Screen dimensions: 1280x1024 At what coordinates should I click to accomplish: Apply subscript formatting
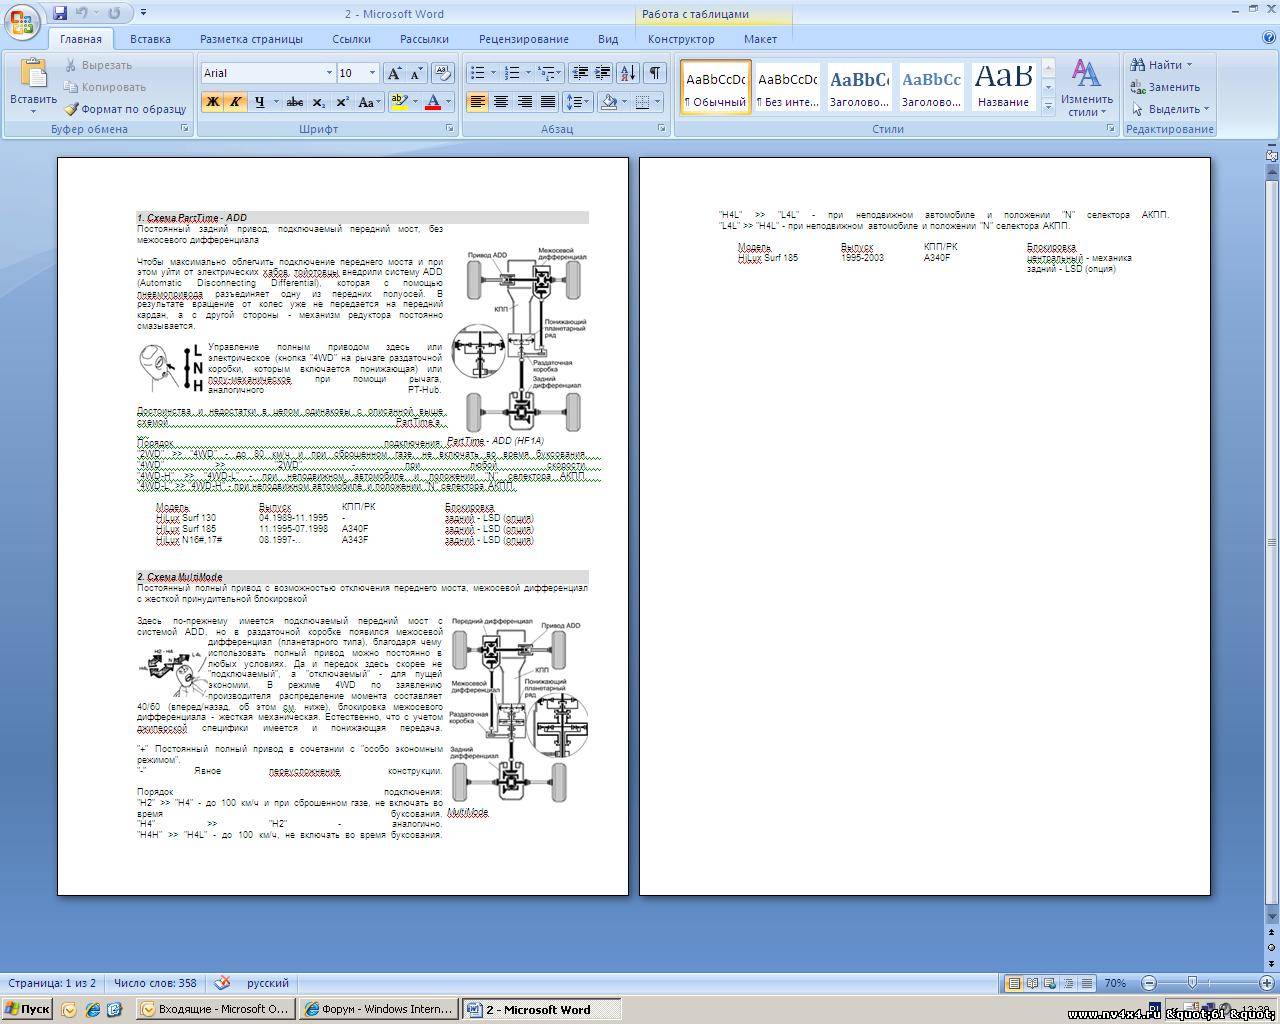[318, 102]
